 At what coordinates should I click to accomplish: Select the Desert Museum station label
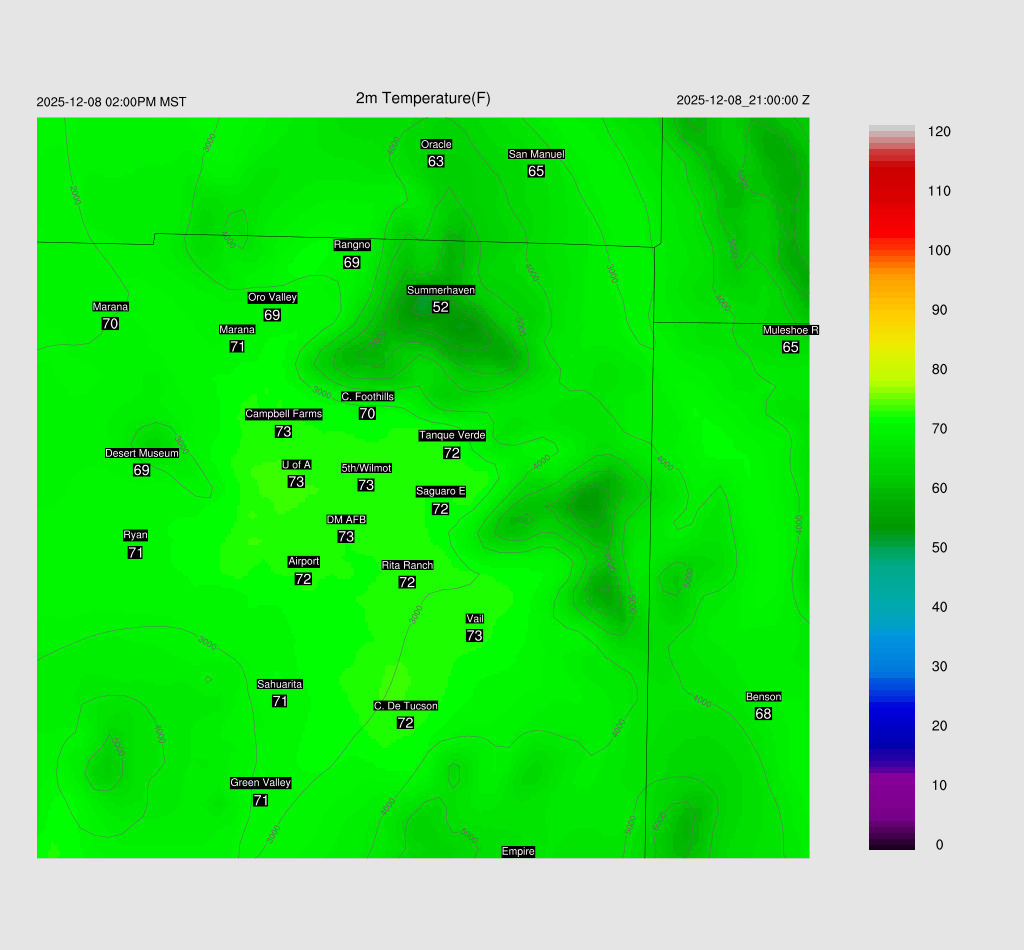(x=142, y=453)
